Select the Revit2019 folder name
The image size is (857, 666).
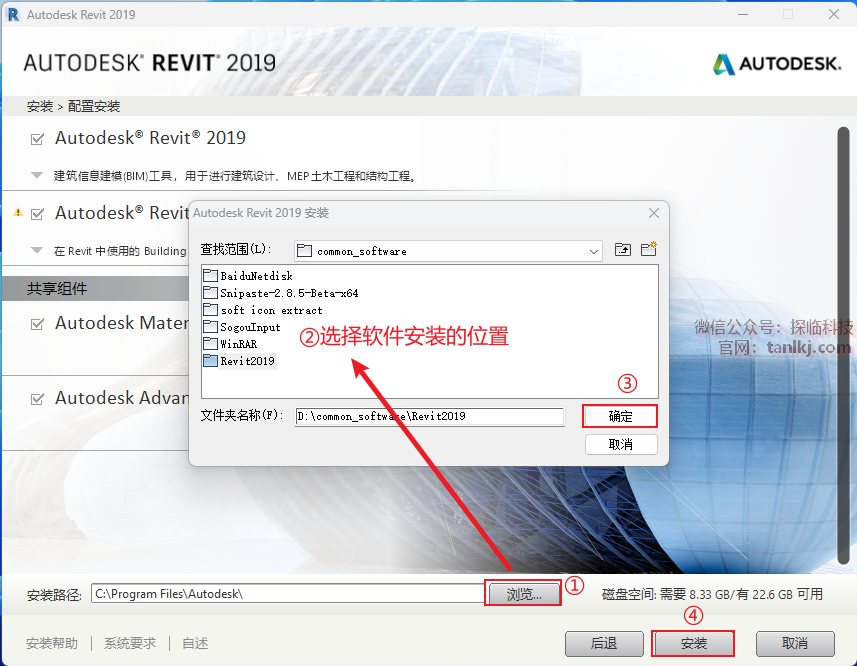(x=247, y=361)
